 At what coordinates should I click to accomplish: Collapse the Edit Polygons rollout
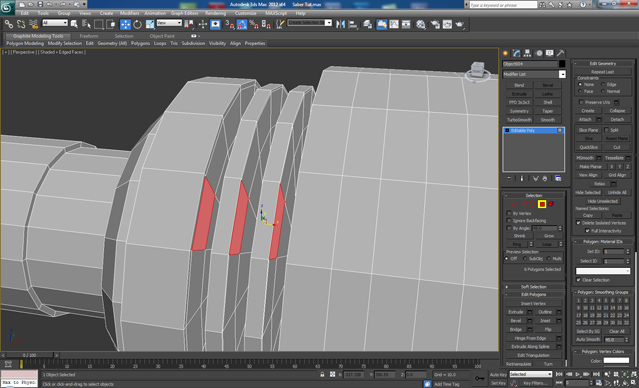[x=534, y=294]
